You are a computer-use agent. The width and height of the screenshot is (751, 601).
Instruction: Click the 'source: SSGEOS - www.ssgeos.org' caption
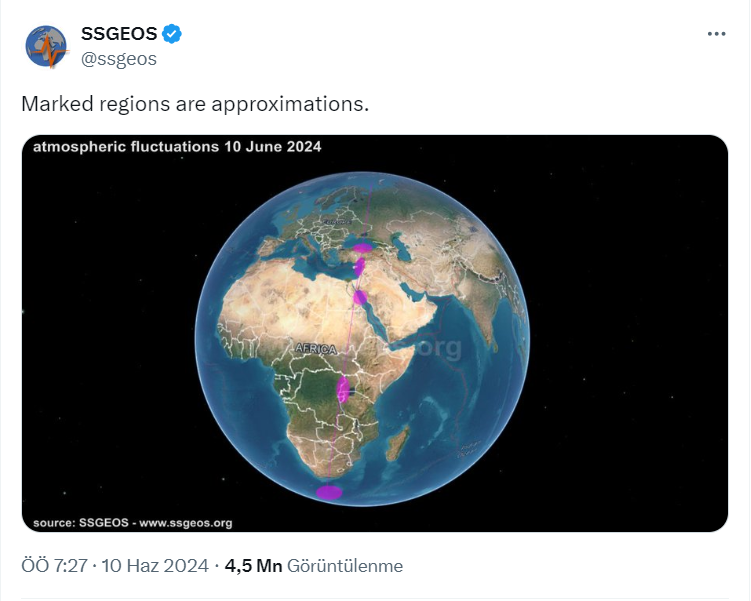pyautogui.click(x=132, y=522)
